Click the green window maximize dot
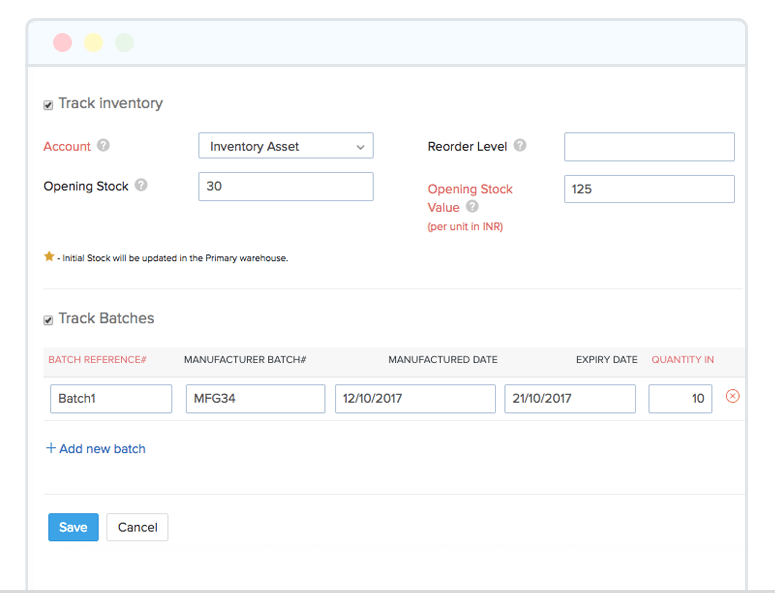The image size is (775, 609). click(124, 43)
